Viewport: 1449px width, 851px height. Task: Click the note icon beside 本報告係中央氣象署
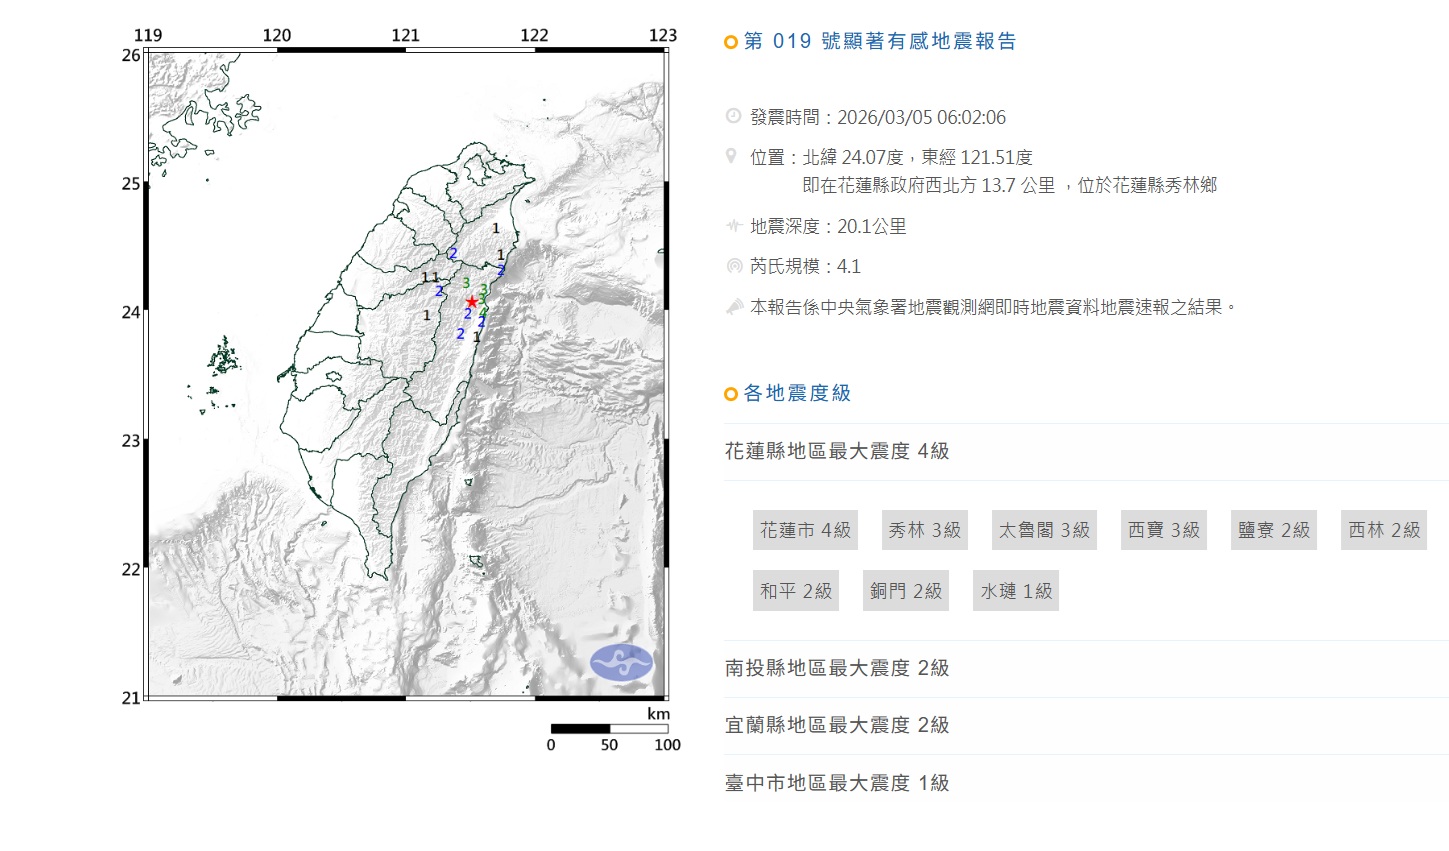tap(733, 307)
